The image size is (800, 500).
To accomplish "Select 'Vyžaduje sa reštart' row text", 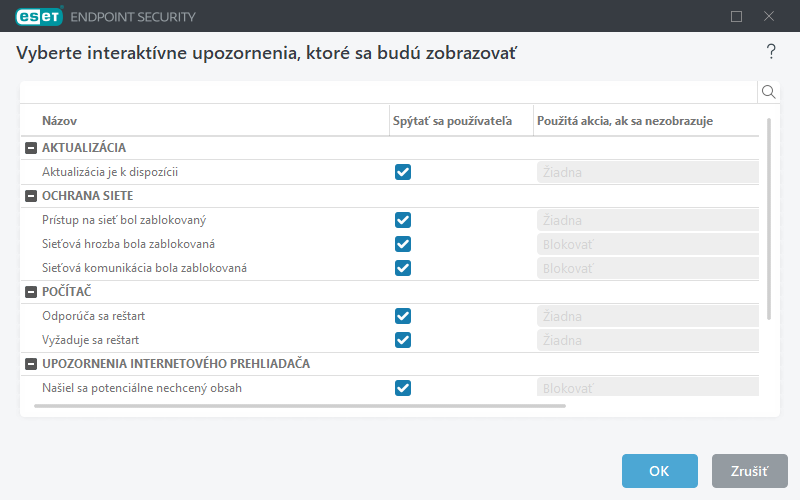I will pos(90,340).
